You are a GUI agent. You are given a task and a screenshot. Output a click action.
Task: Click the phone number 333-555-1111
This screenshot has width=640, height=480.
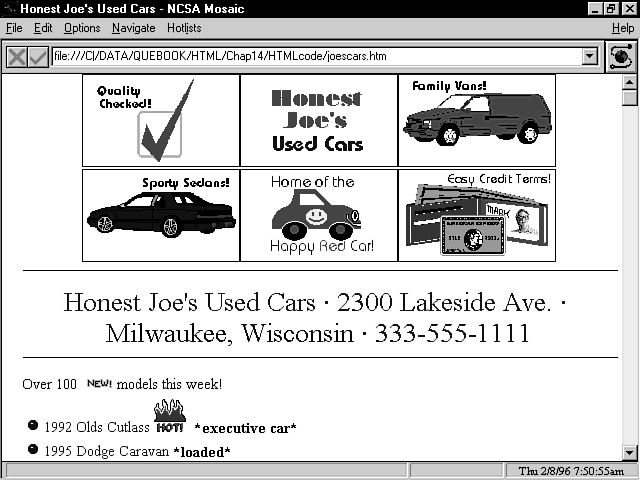point(452,333)
